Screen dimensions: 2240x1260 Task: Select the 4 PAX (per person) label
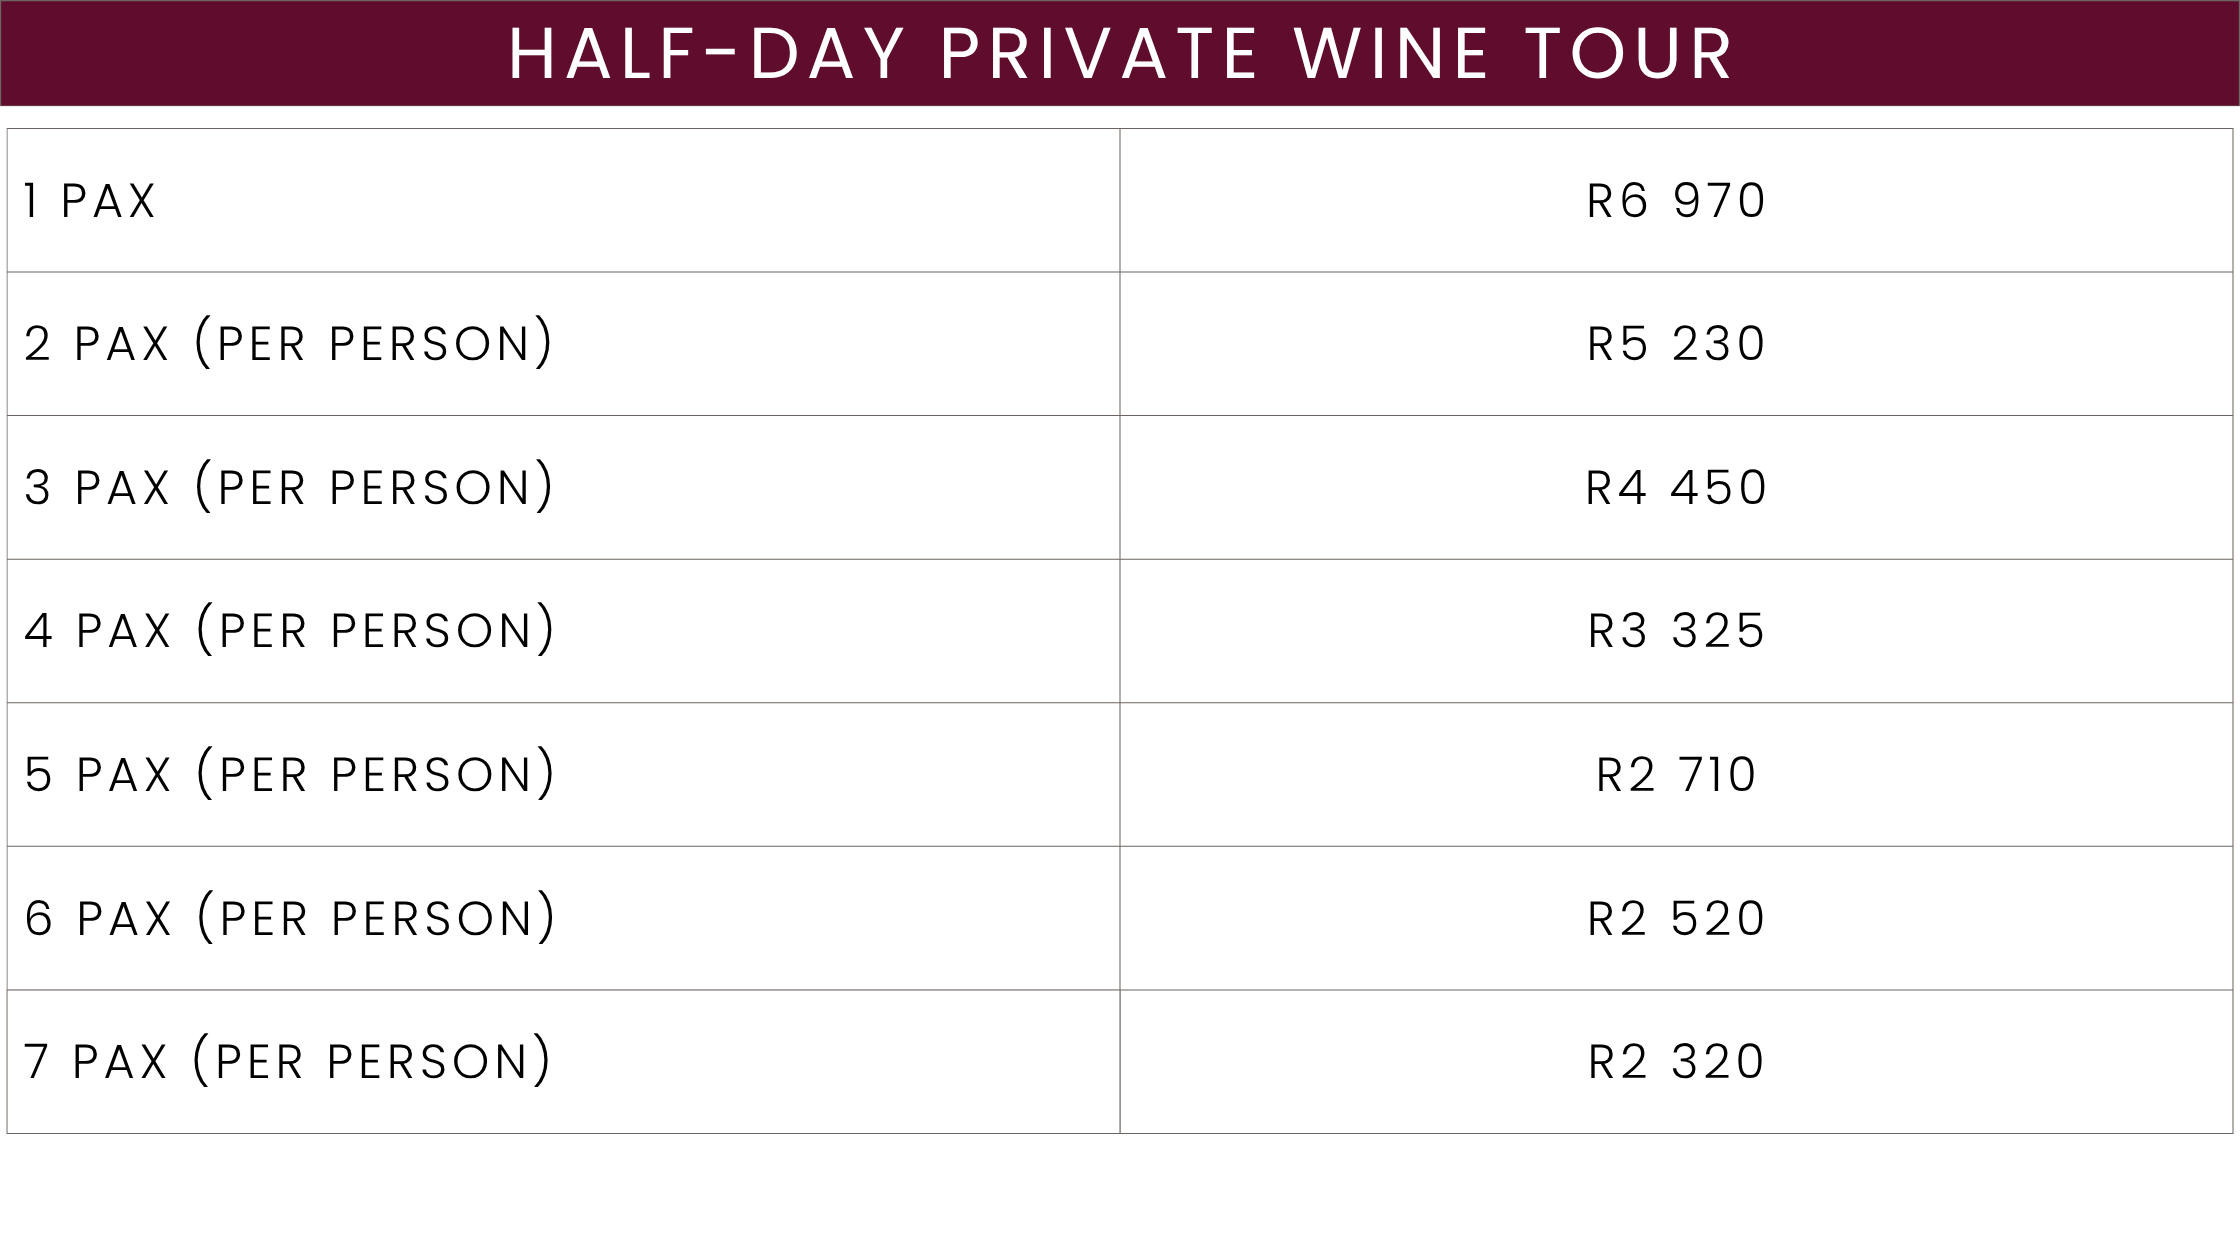289,630
